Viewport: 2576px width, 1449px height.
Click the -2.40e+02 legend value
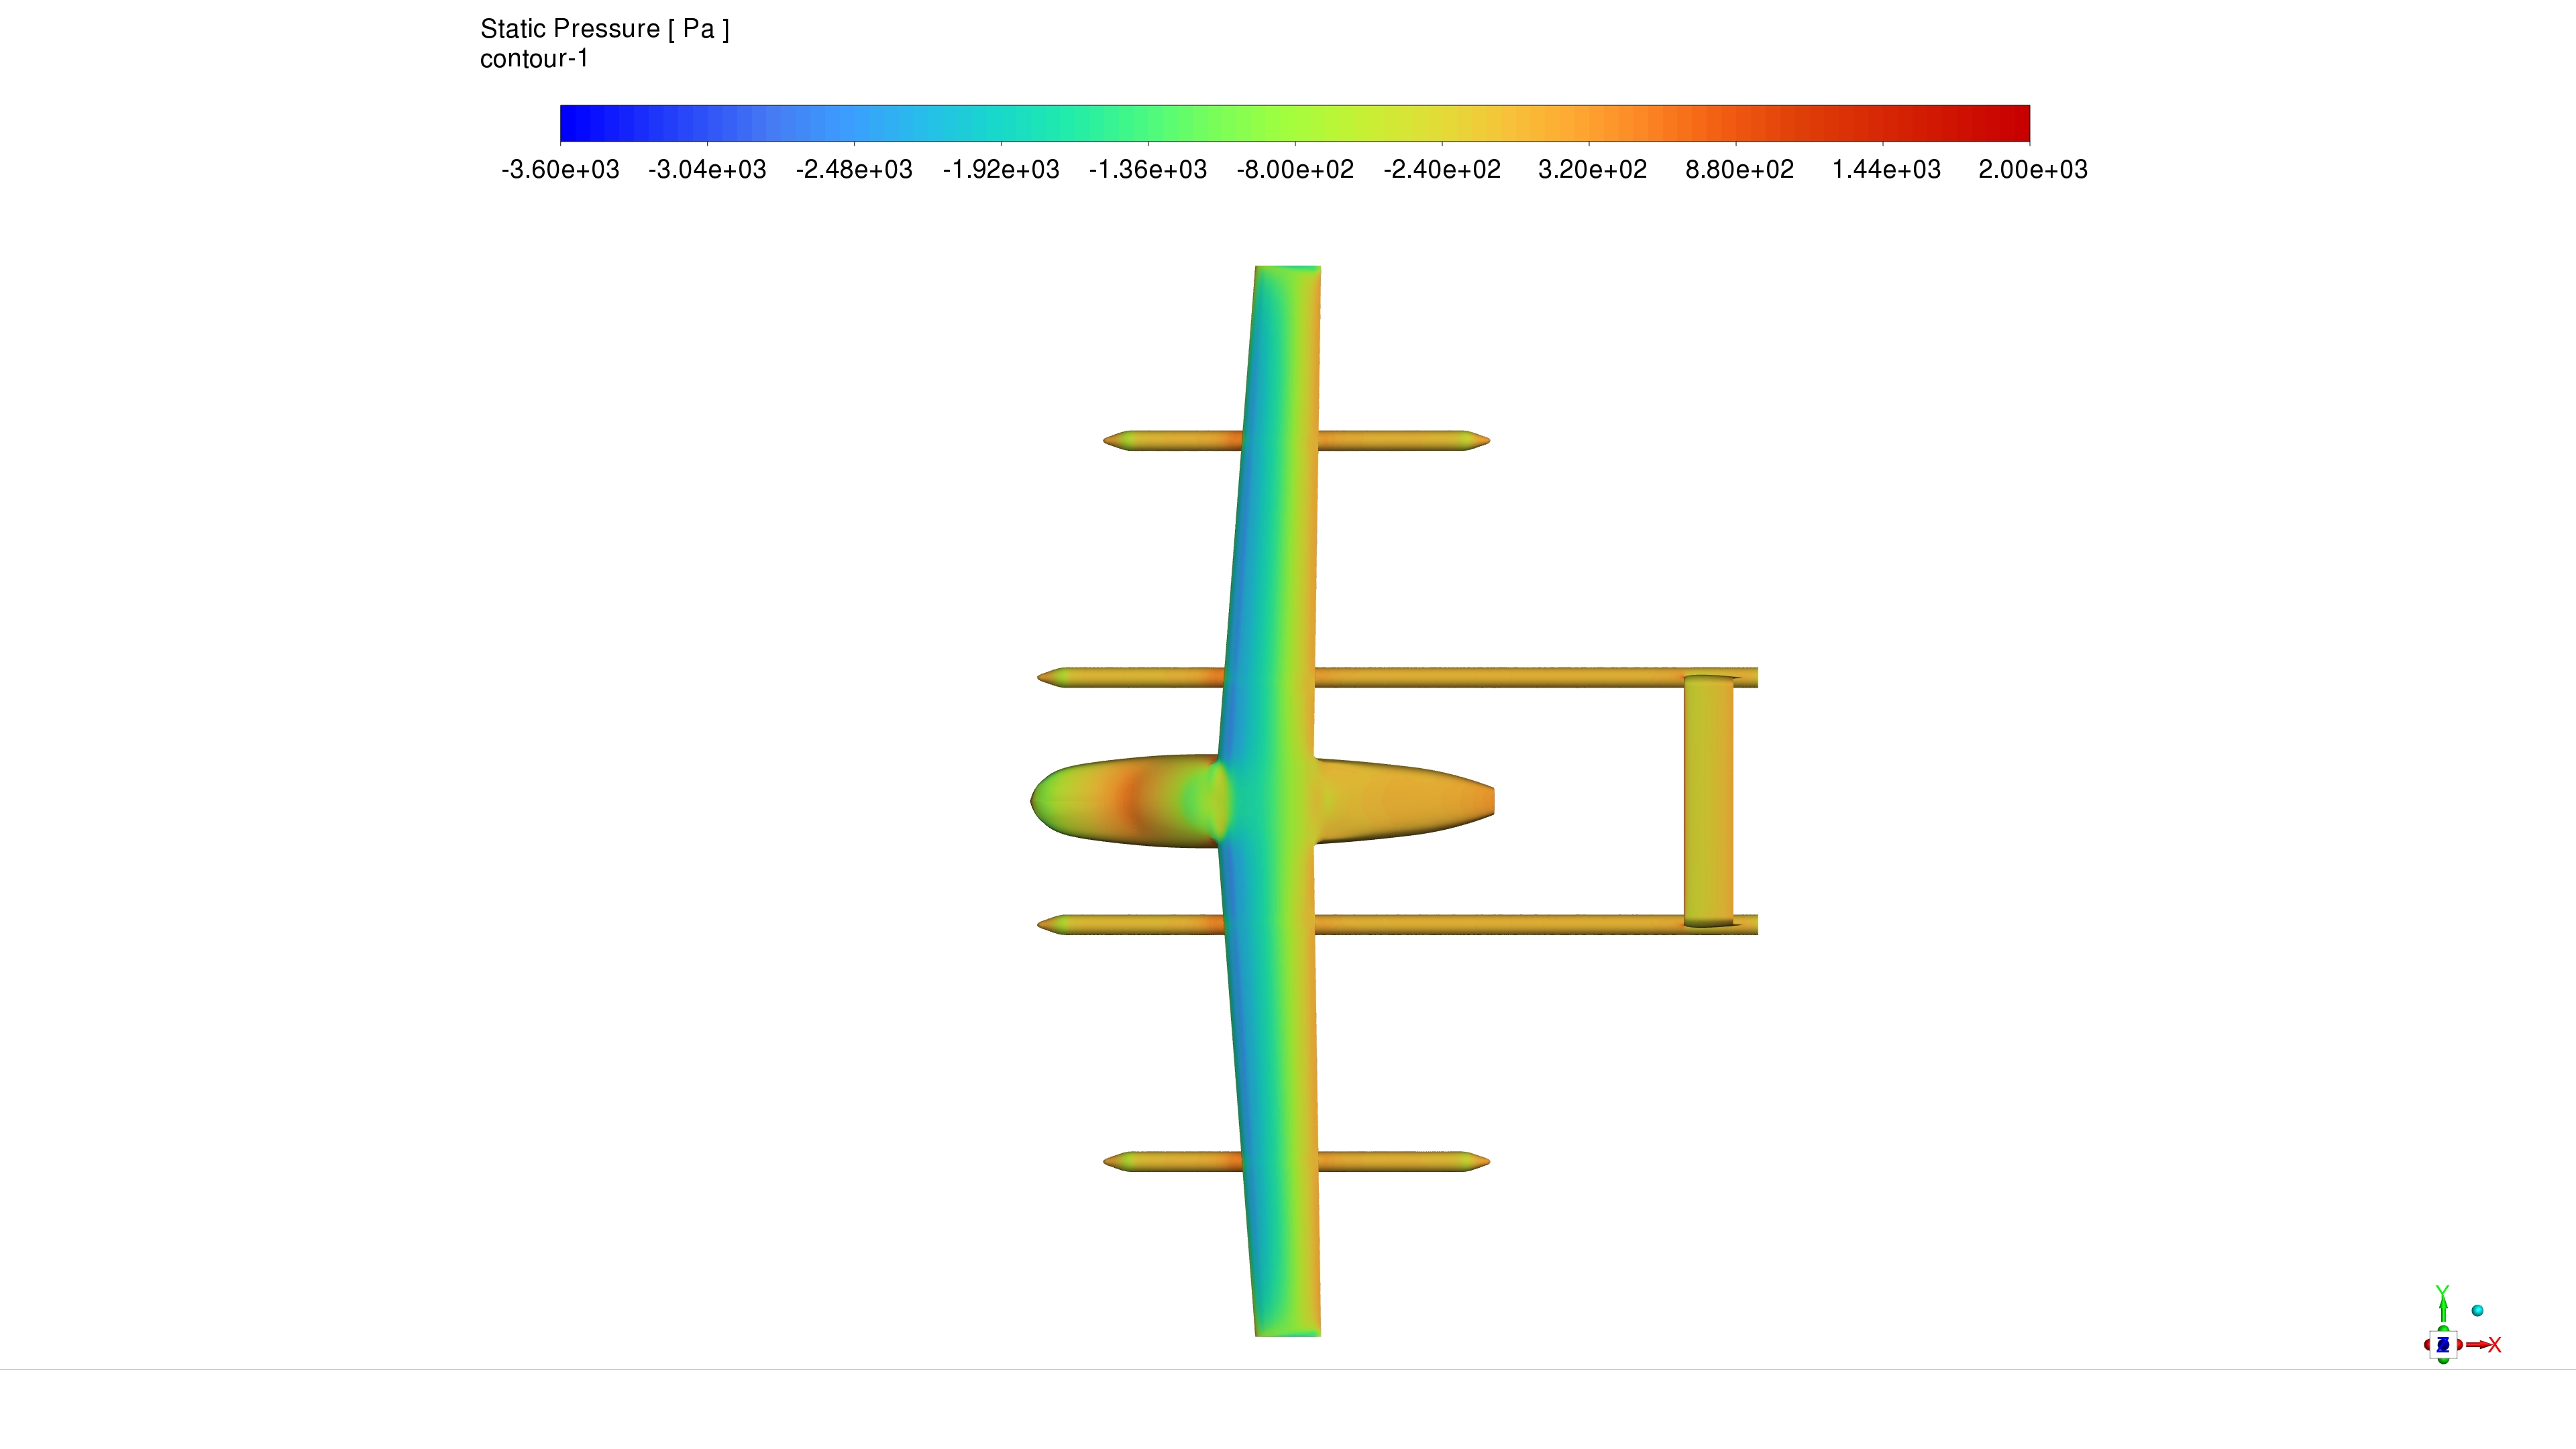point(1442,170)
